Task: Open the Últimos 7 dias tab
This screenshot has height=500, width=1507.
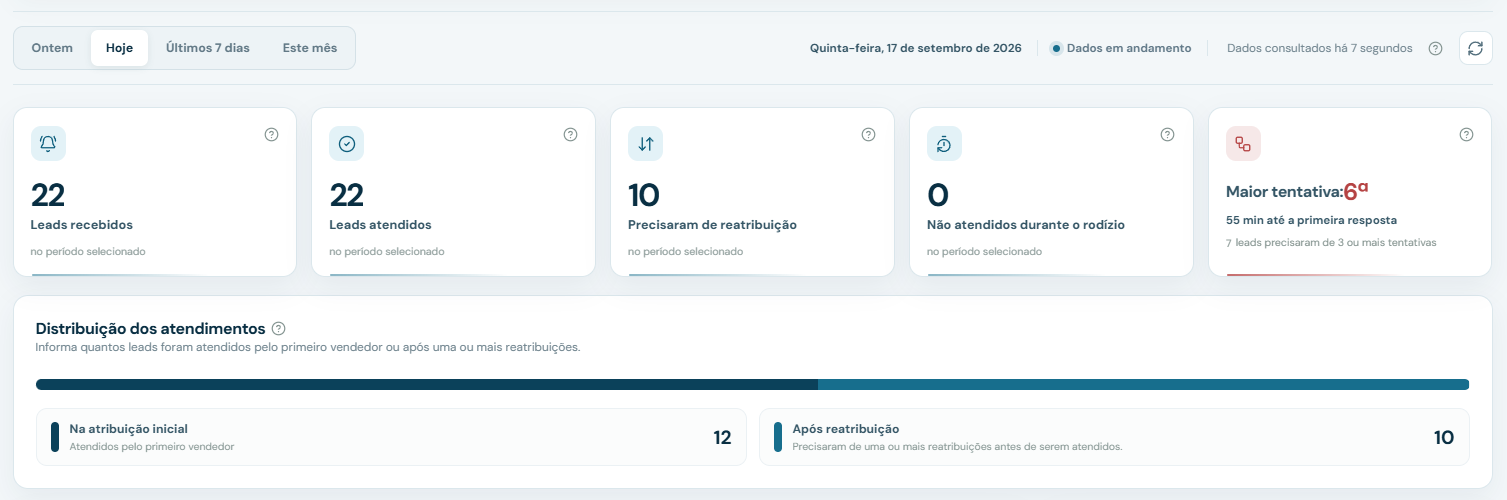Action: (208, 48)
